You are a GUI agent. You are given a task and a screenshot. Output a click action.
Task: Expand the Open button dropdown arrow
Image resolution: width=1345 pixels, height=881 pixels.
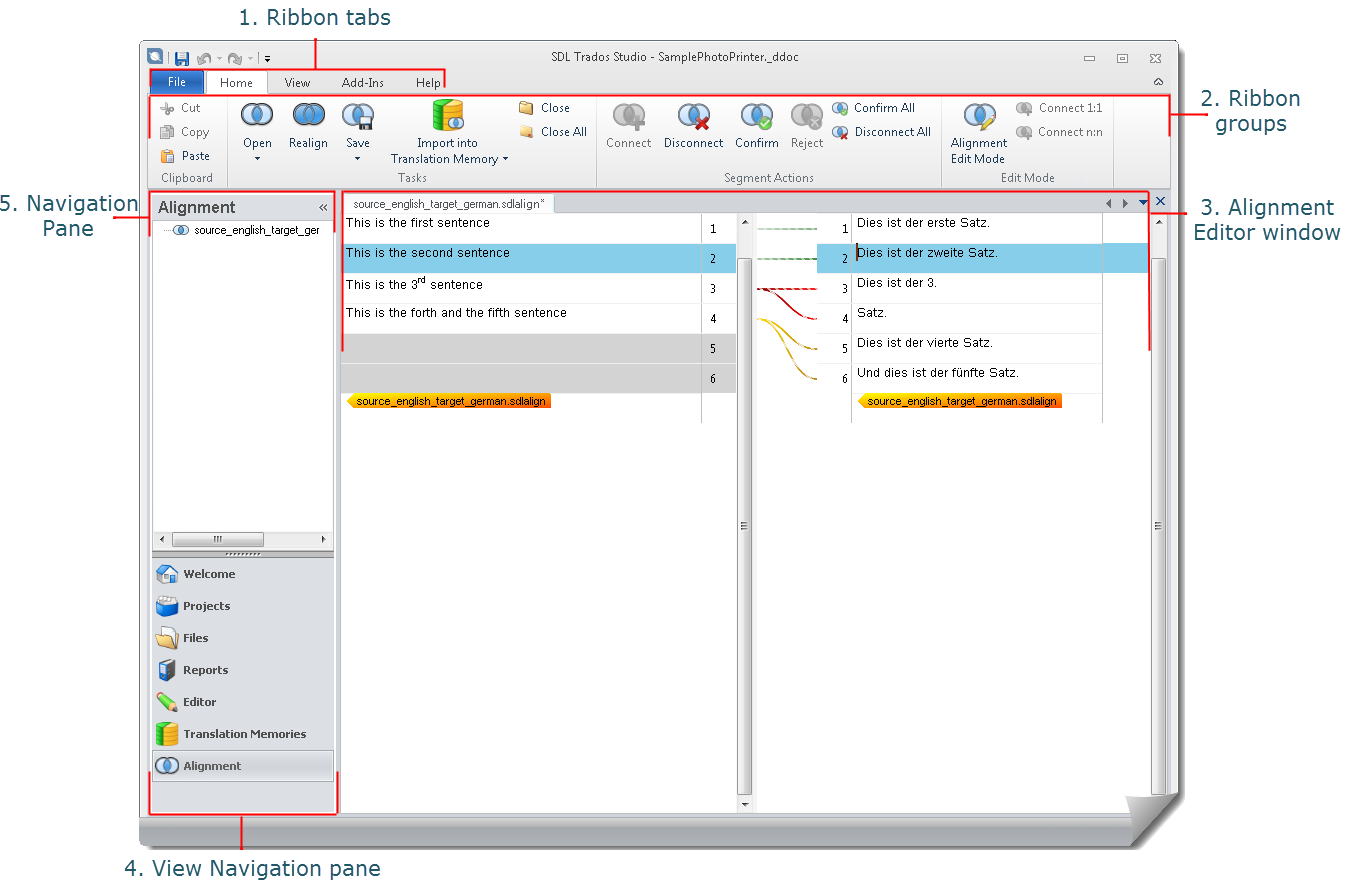pos(257,159)
